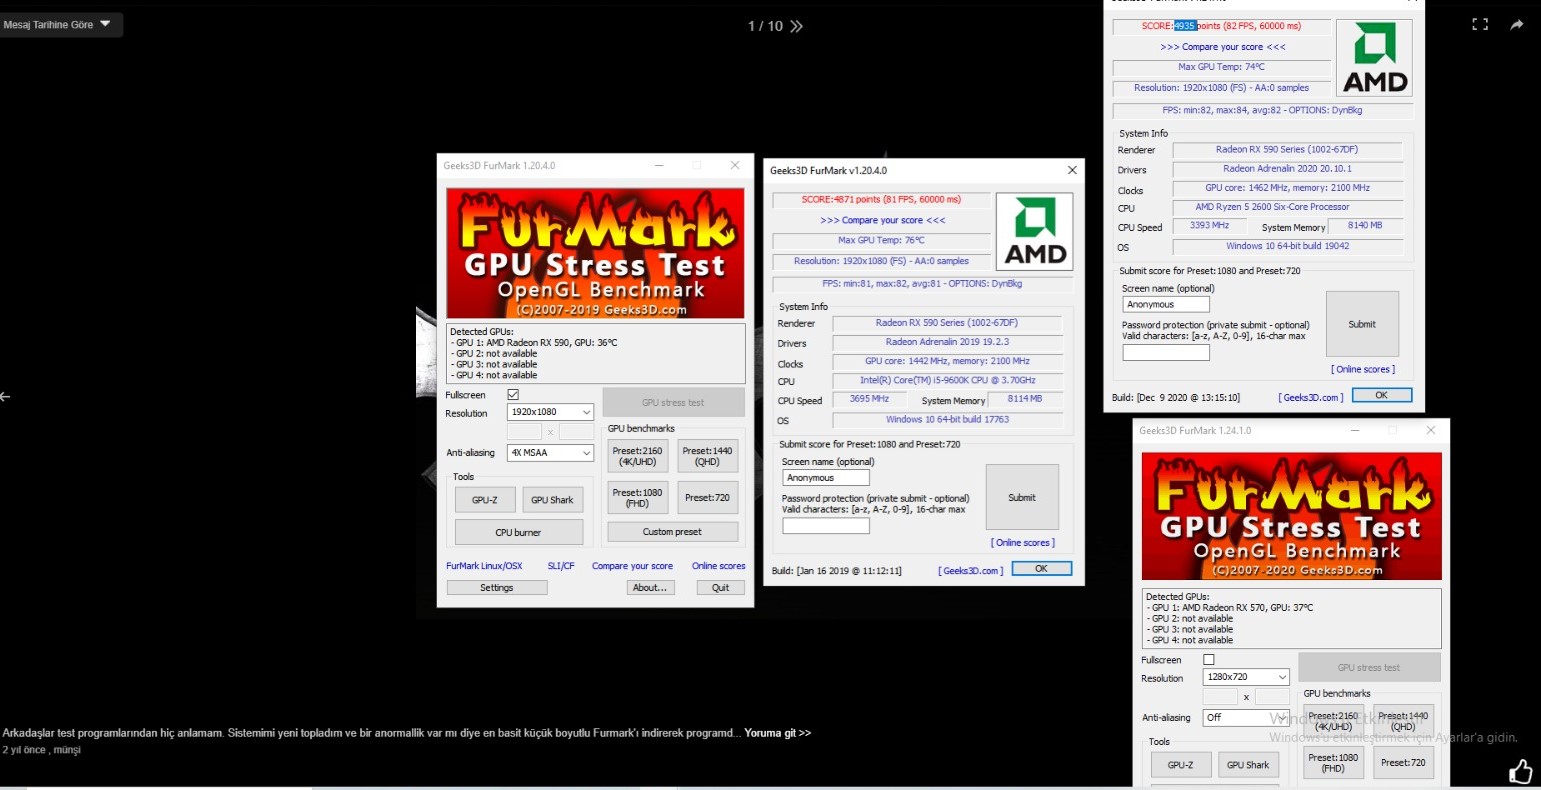This screenshot has width=1541, height=790.
Task: Start GPU stress test in FurMark 1.20.4.0
Action: click(673, 402)
